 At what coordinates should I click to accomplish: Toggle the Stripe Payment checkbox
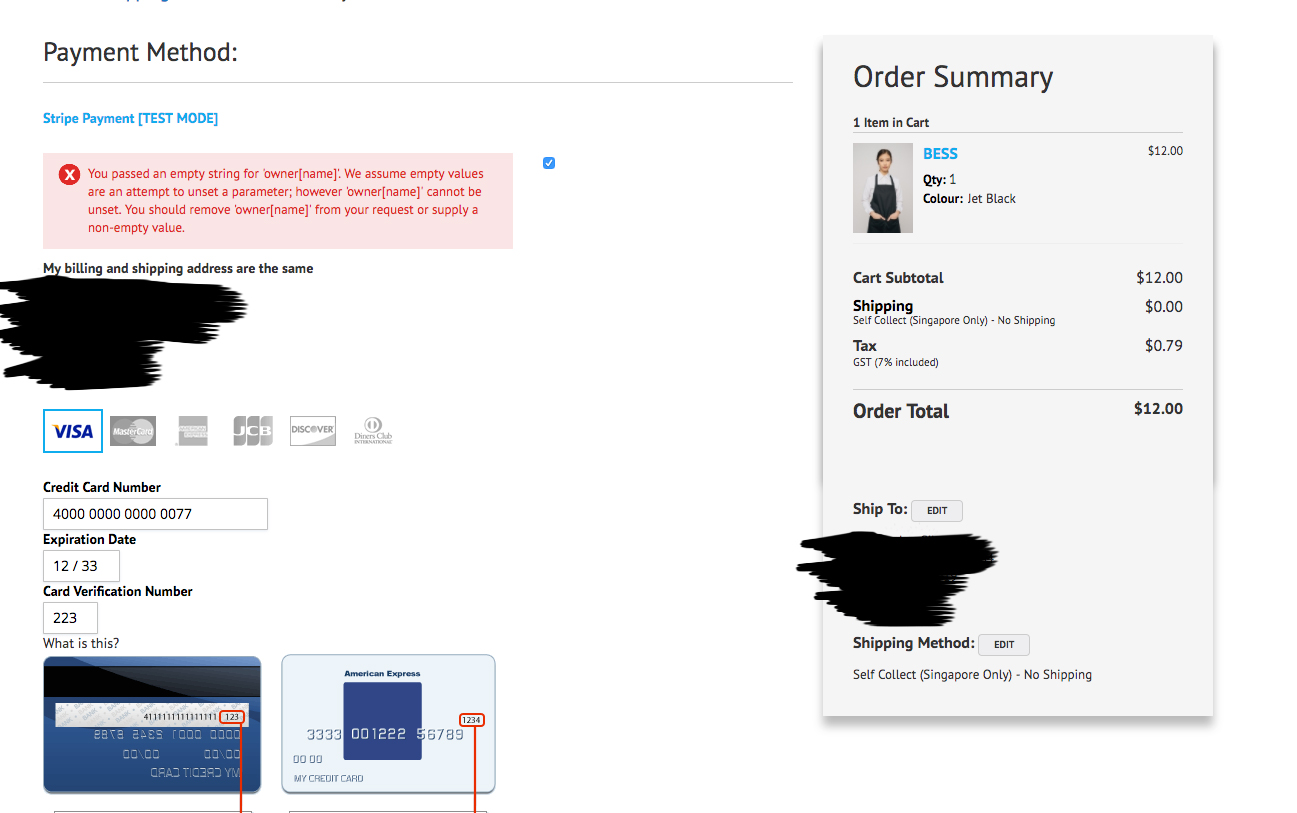click(x=549, y=163)
